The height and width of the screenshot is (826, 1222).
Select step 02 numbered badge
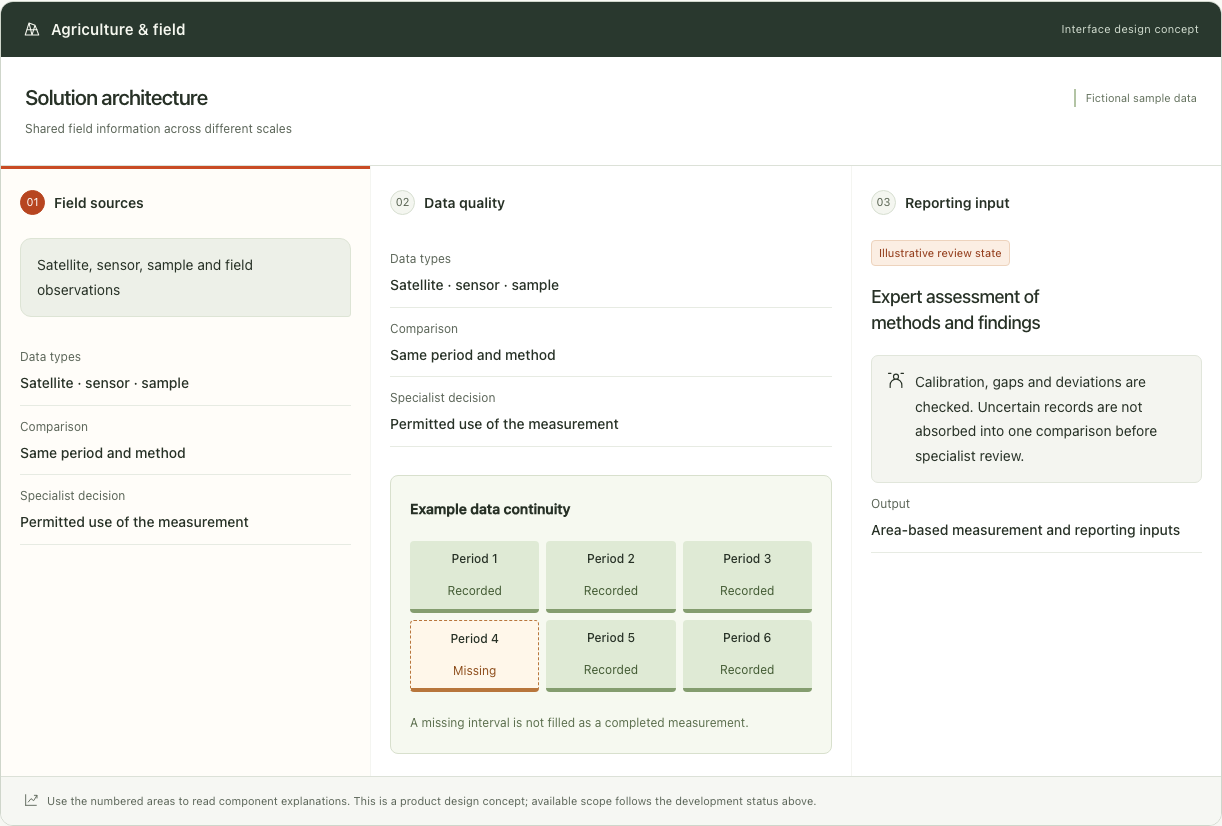click(x=402, y=203)
